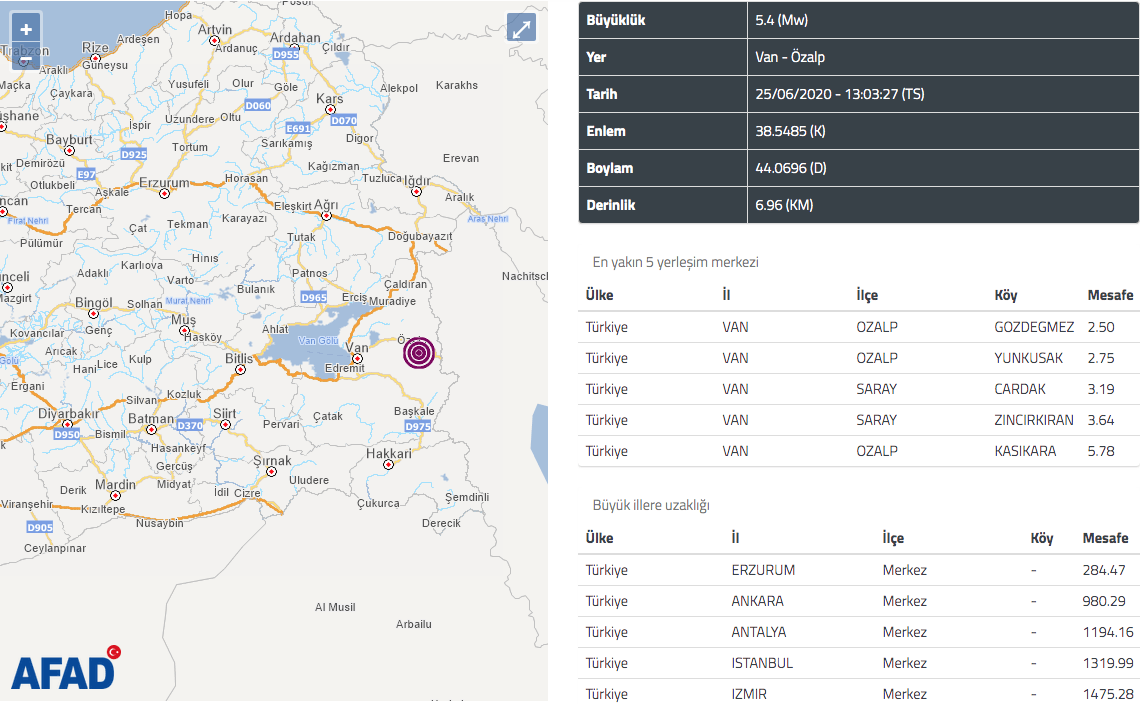Click the Erzurum city marker on map
The height and width of the screenshot is (704, 1140).
[x=164, y=193]
